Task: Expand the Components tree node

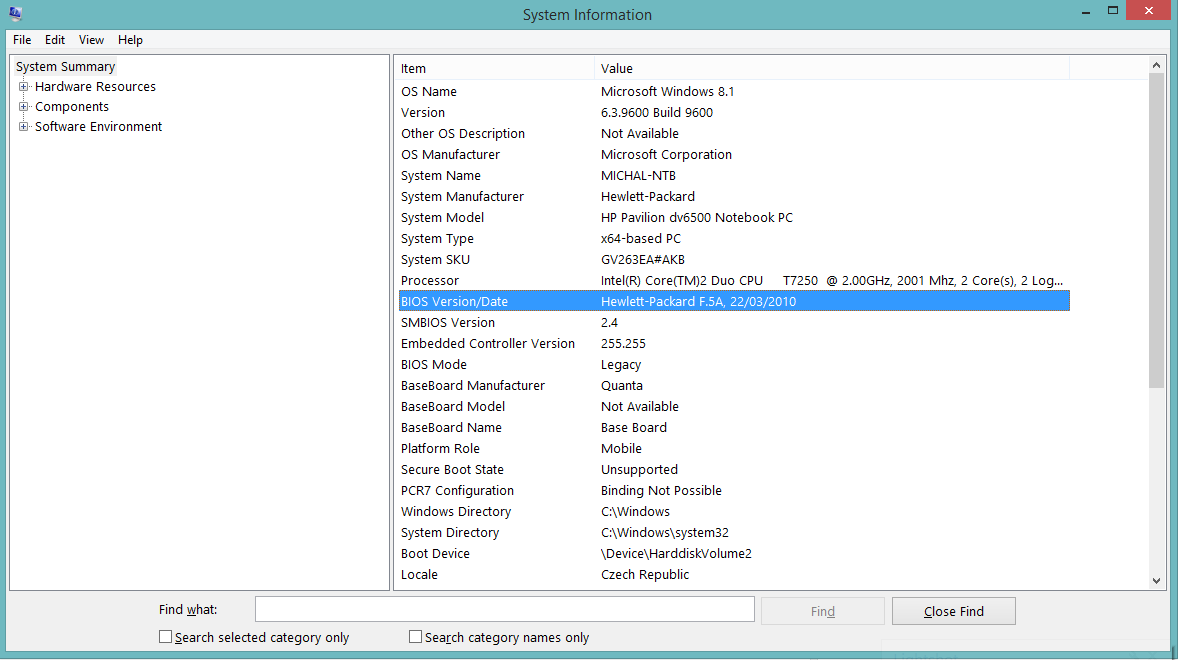Action: click(23, 107)
